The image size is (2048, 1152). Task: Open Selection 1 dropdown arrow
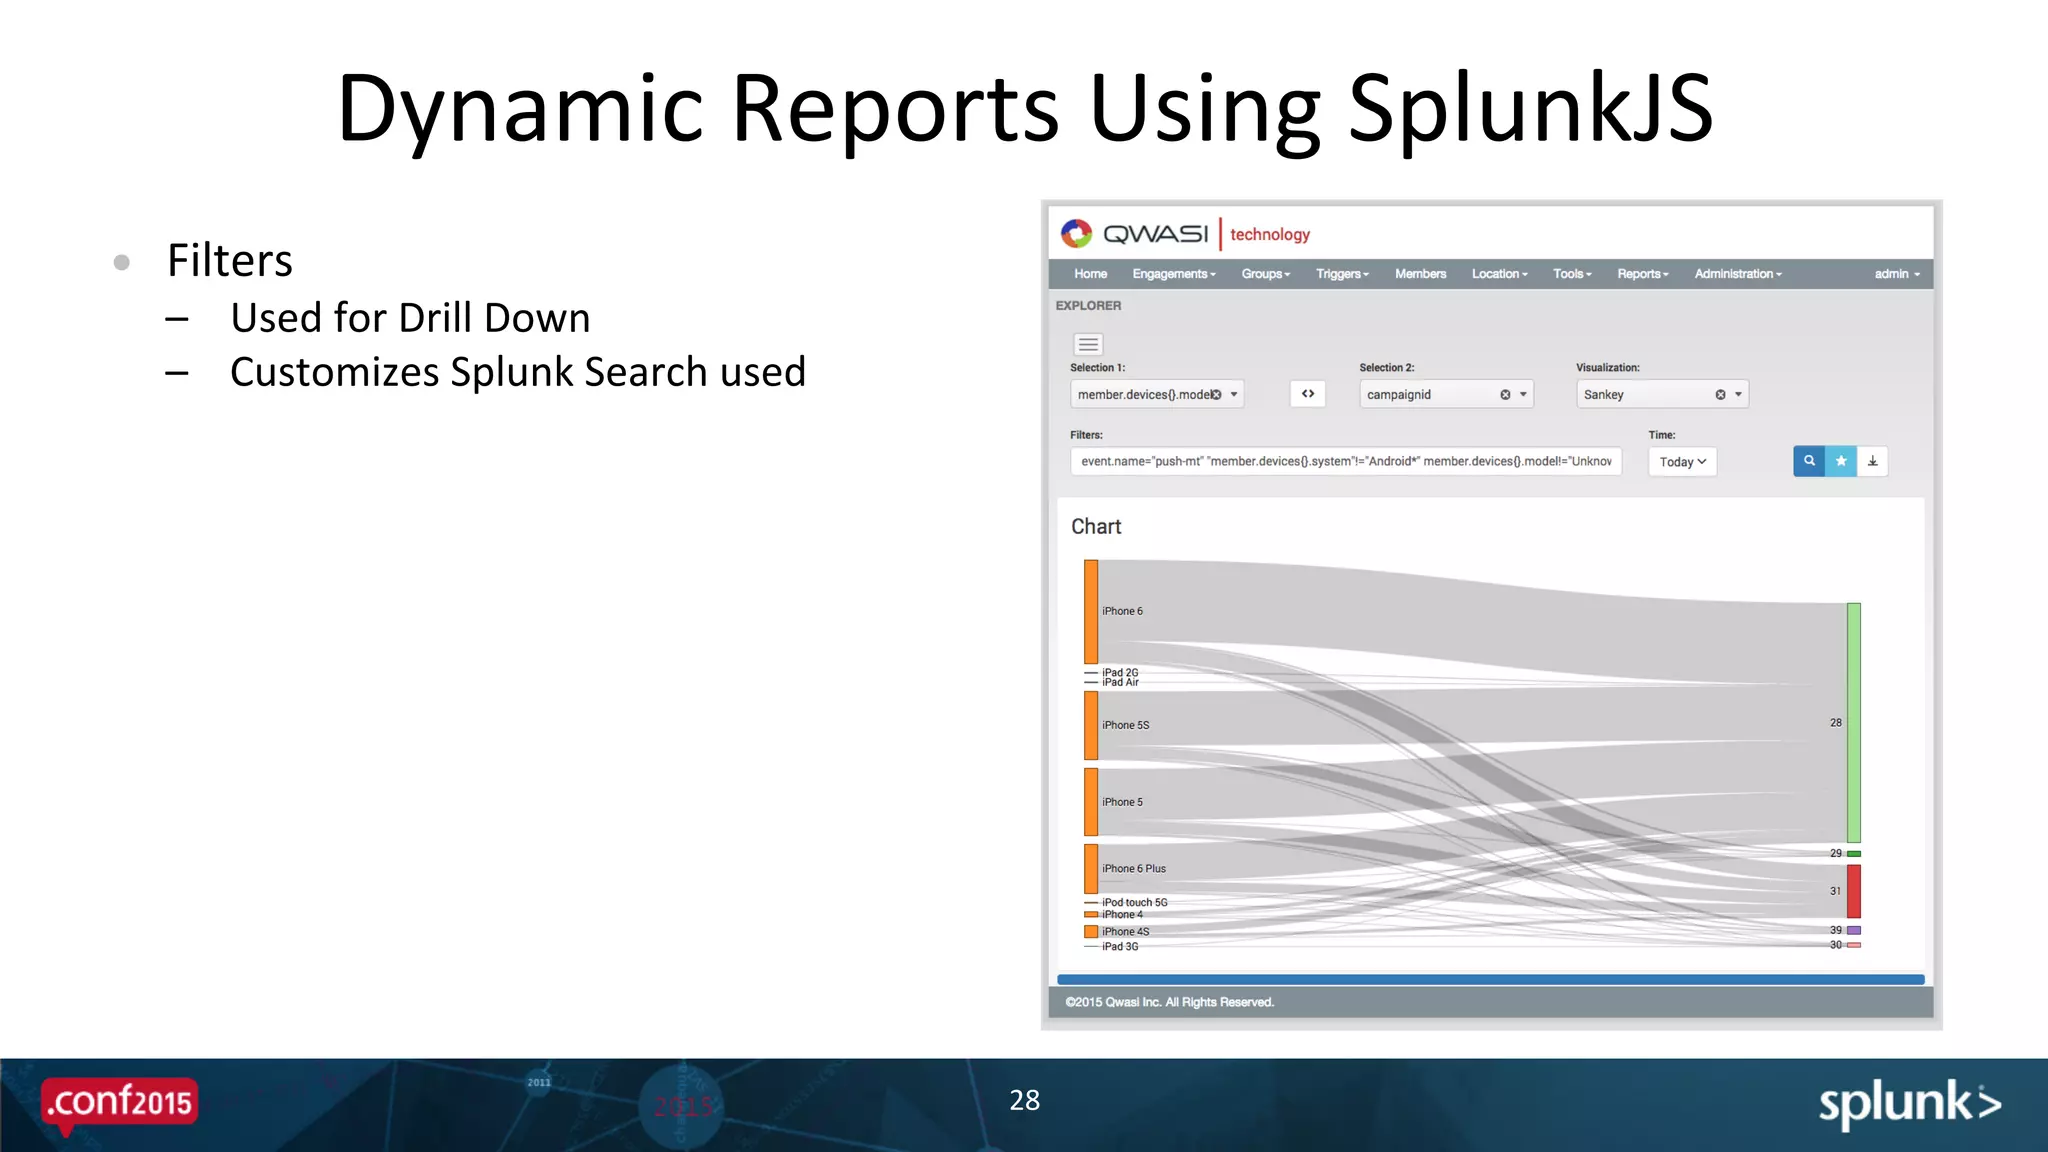(x=1234, y=395)
